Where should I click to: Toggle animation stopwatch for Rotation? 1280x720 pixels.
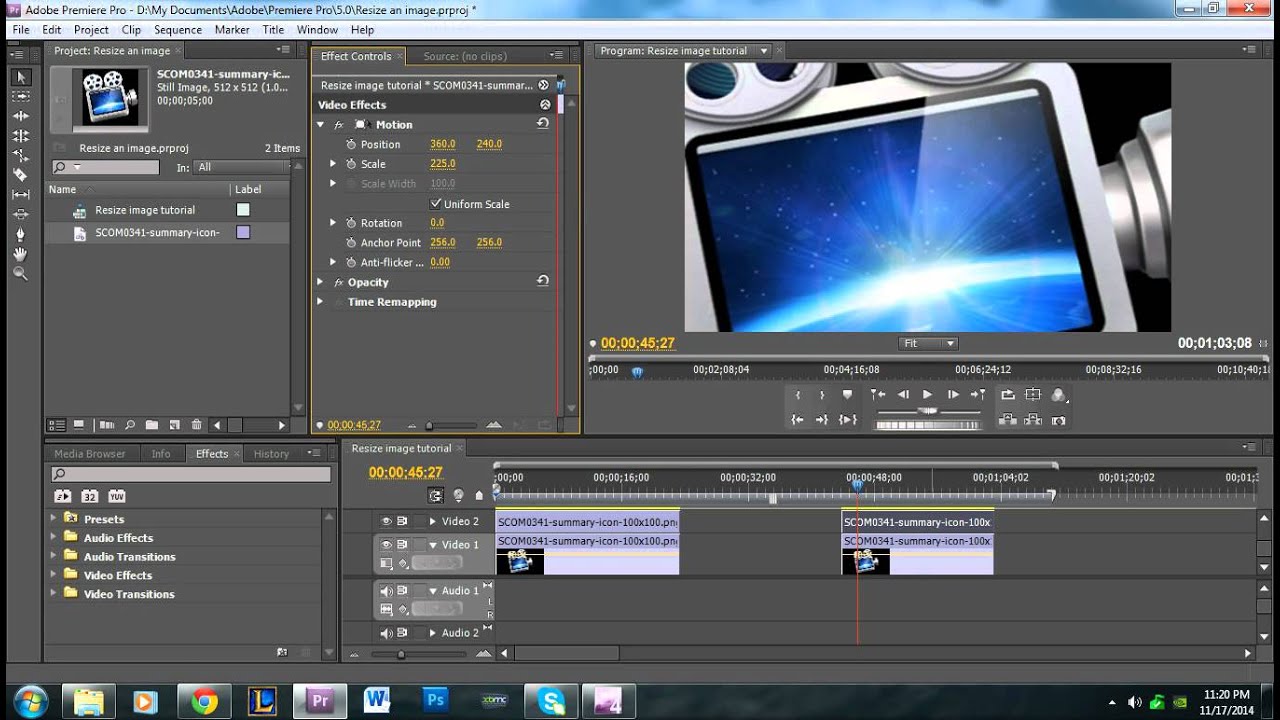coord(351,223)
